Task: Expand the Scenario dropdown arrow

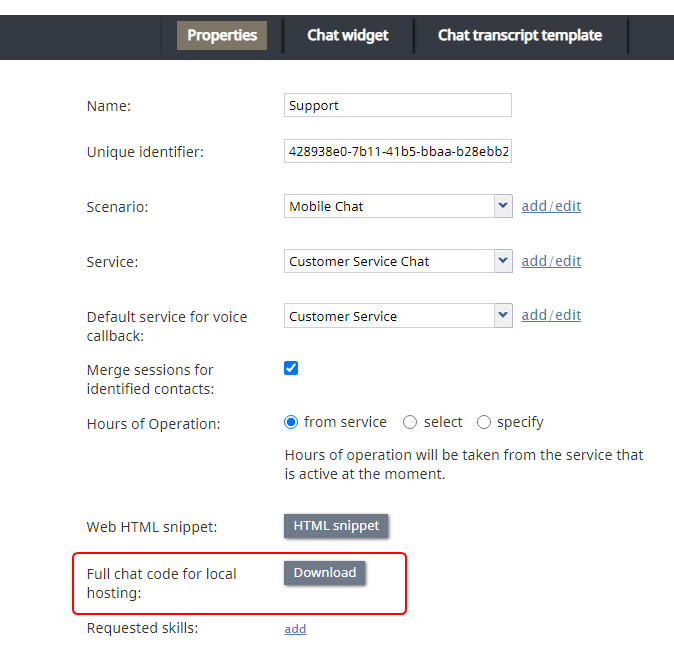Action: click(x=503, y=206)
